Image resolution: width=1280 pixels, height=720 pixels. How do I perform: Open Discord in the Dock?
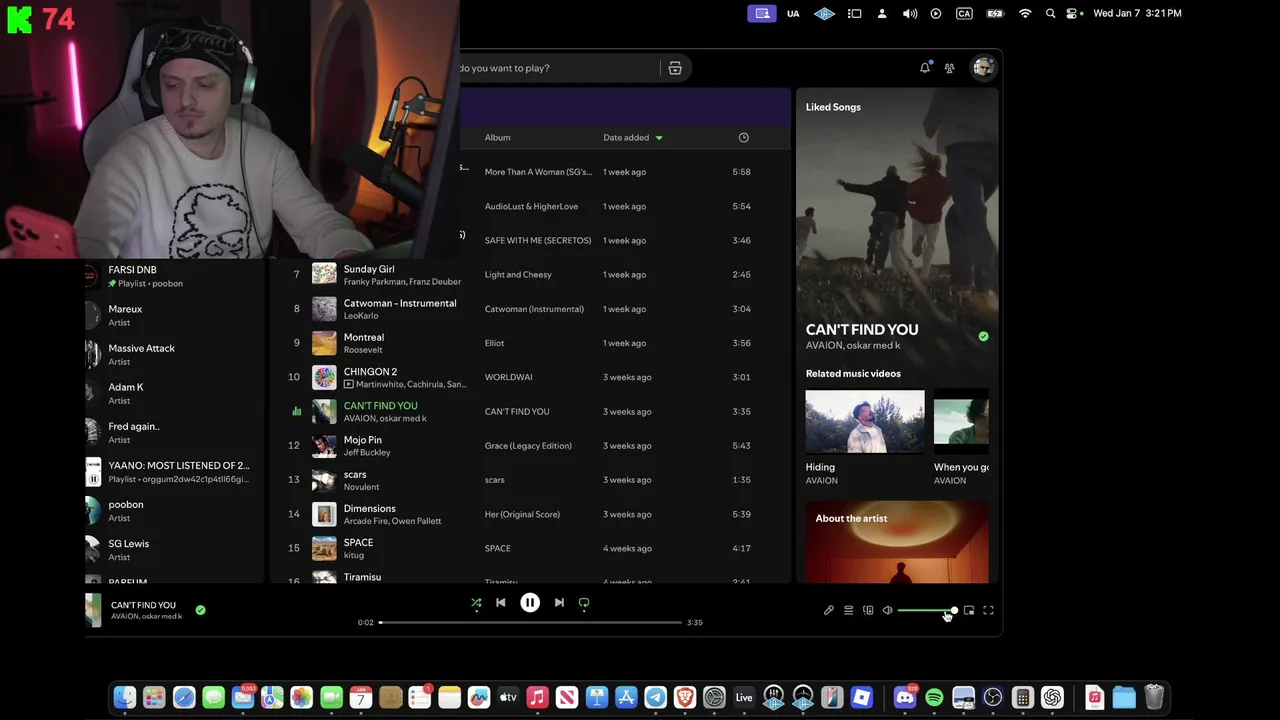pyautogui.click(x=905, y=697)
